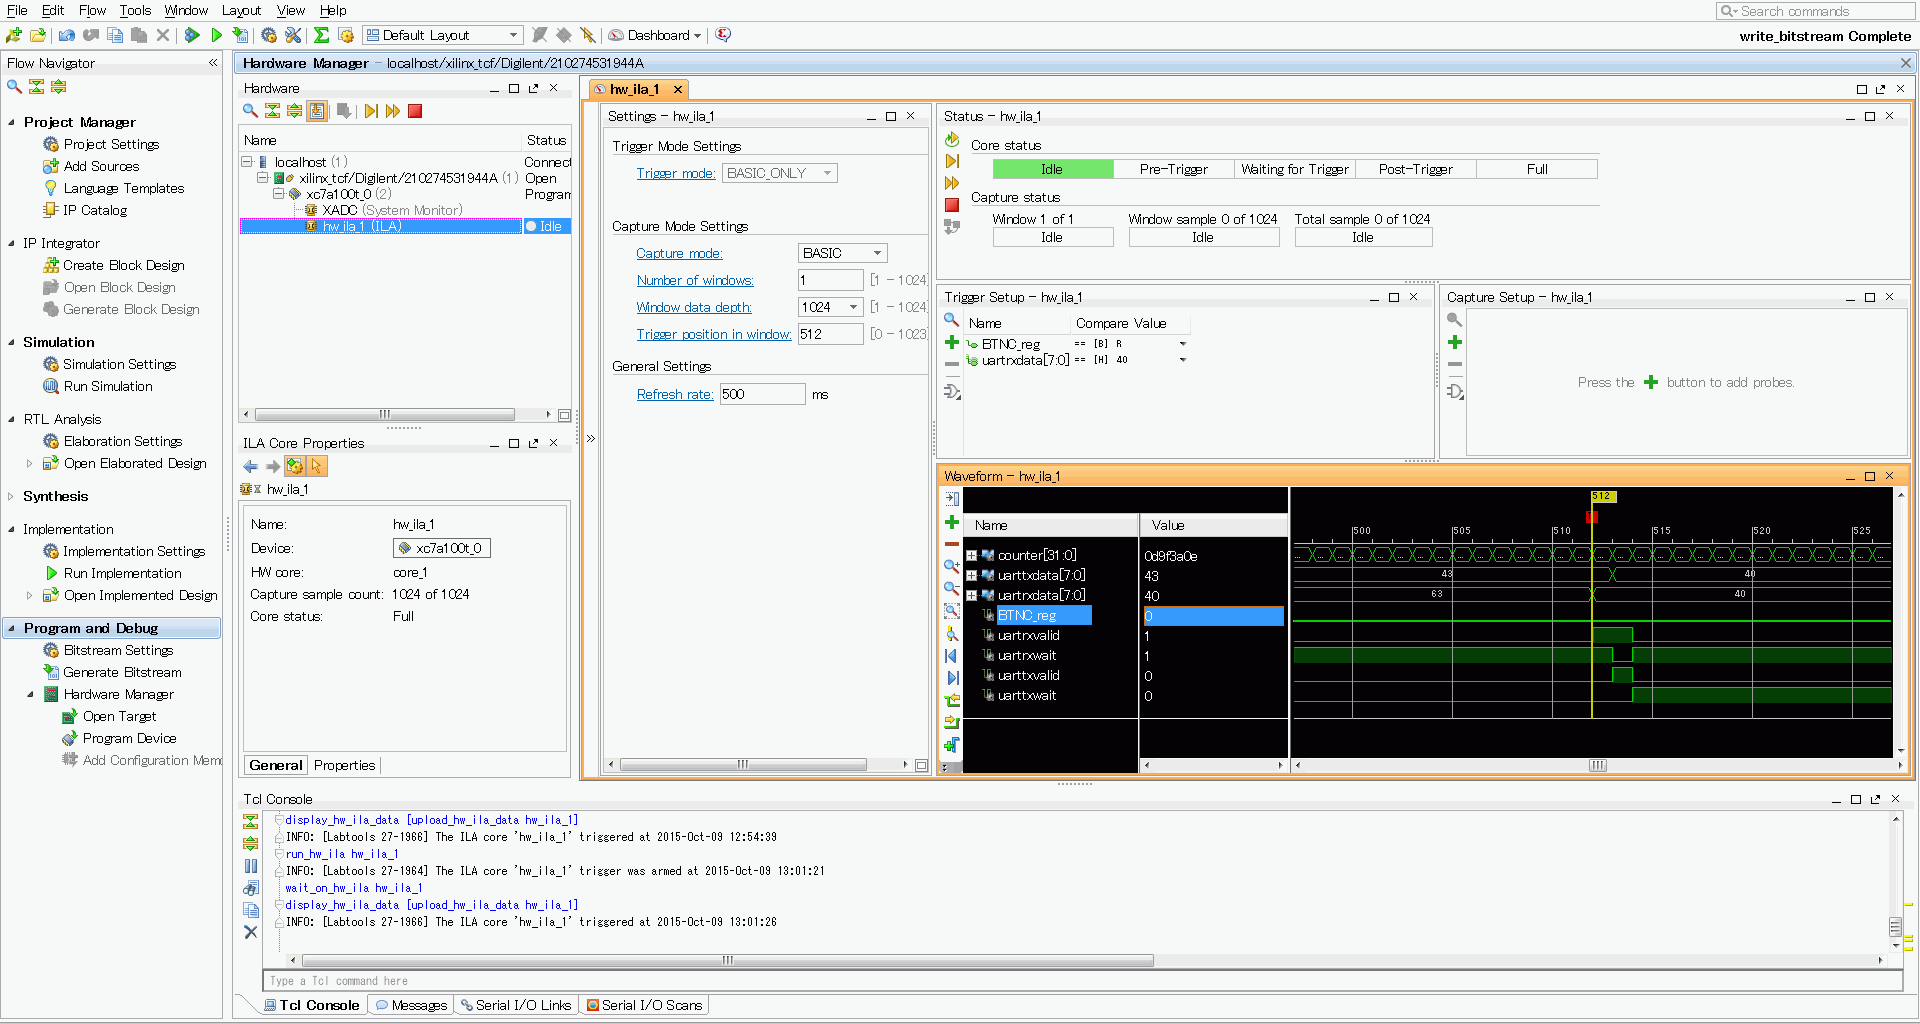Expand the counter[31:0] bus in the waveform
The image size is (1920, 1024).
tap(971, 556)
